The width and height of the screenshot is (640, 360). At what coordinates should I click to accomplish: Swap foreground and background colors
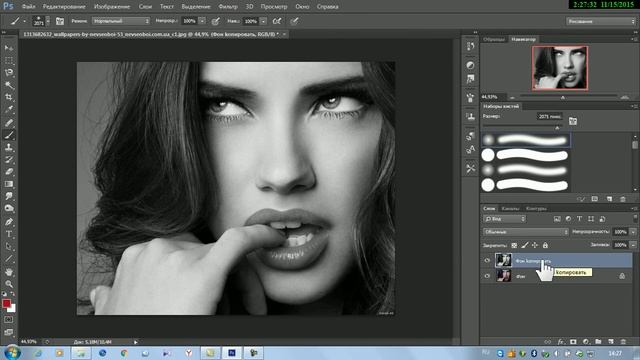pyautogui.click(x=13, y=293)
